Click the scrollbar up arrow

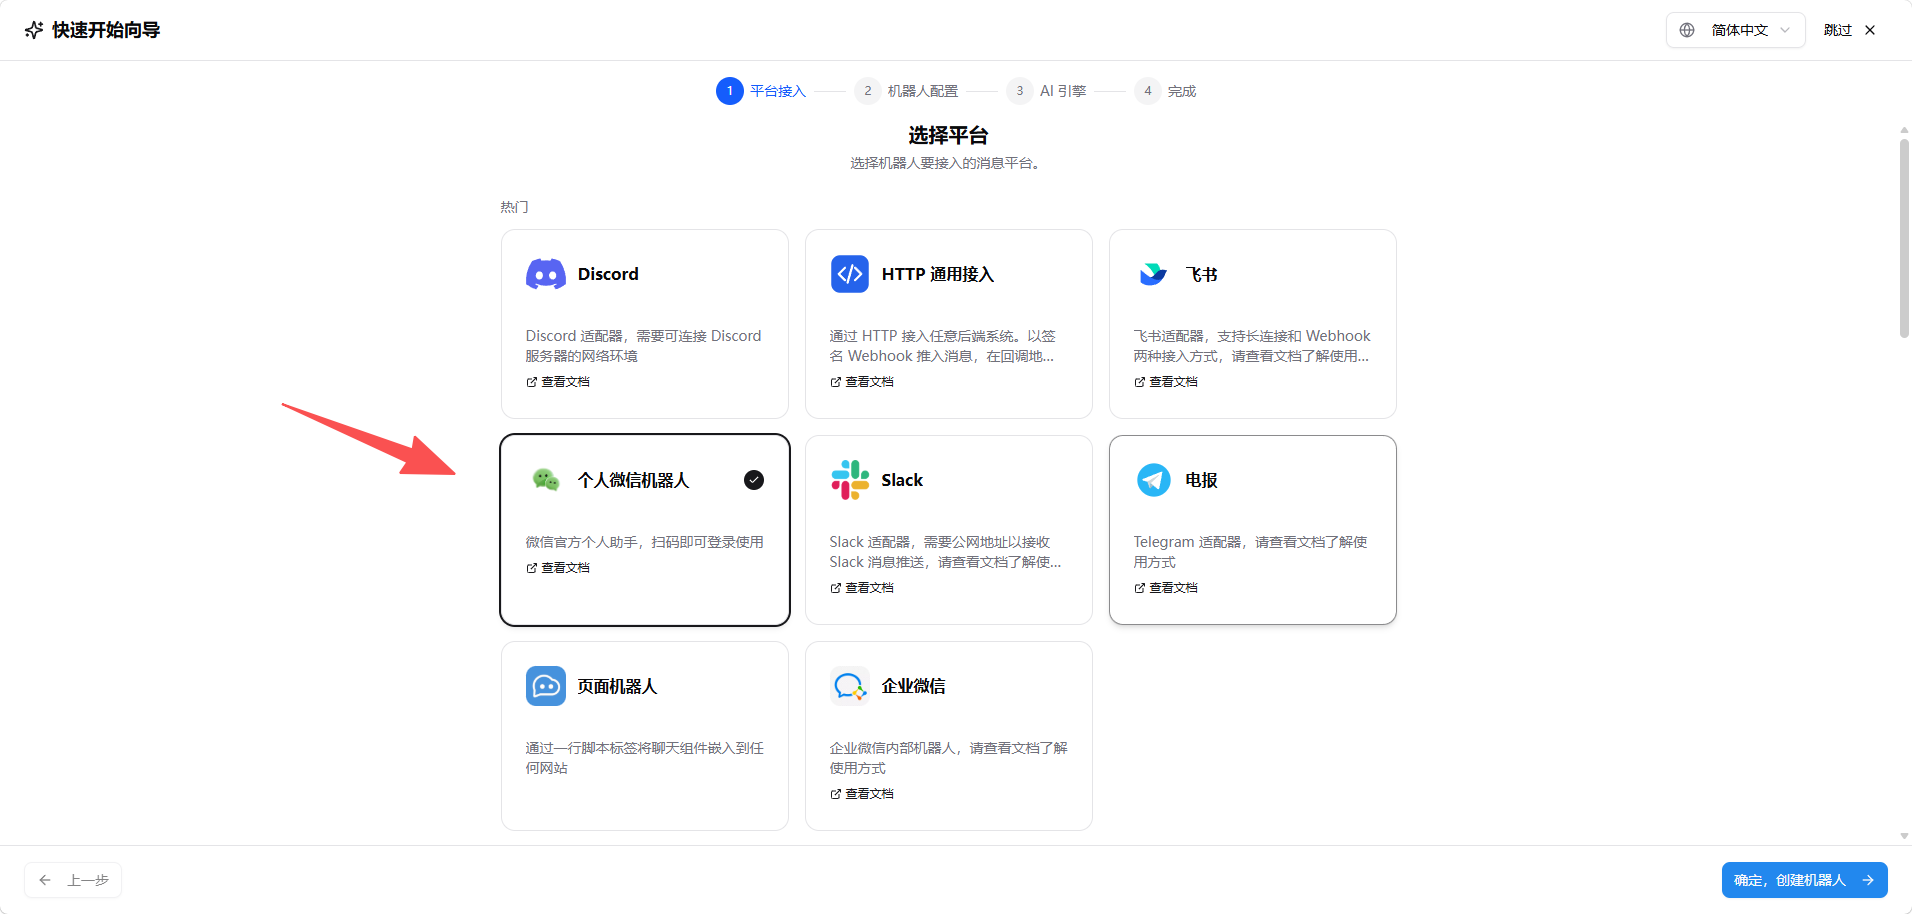point(1904,130)
